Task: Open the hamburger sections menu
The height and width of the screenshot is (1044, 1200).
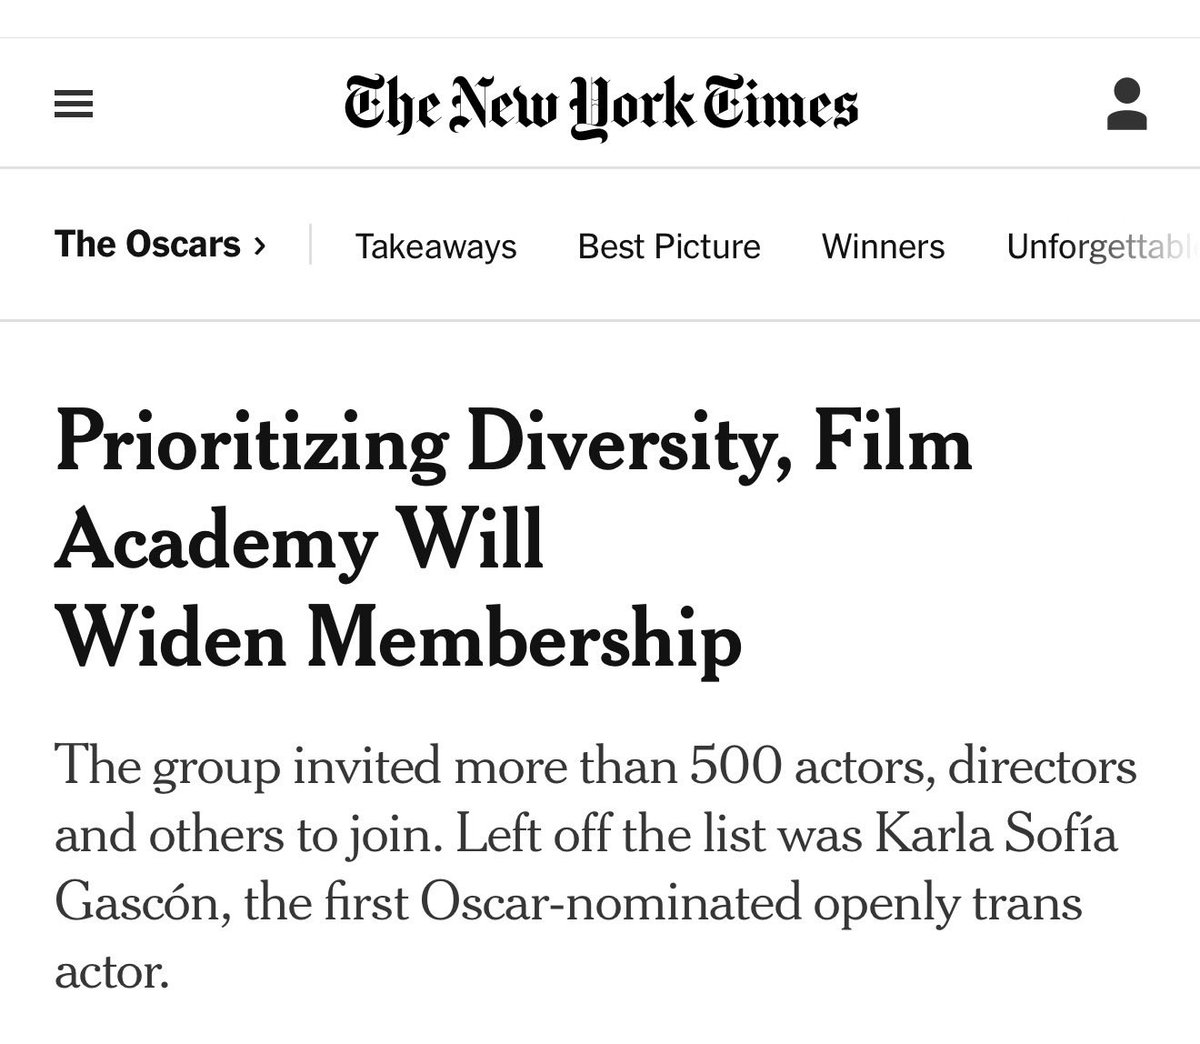Action: 73,105
